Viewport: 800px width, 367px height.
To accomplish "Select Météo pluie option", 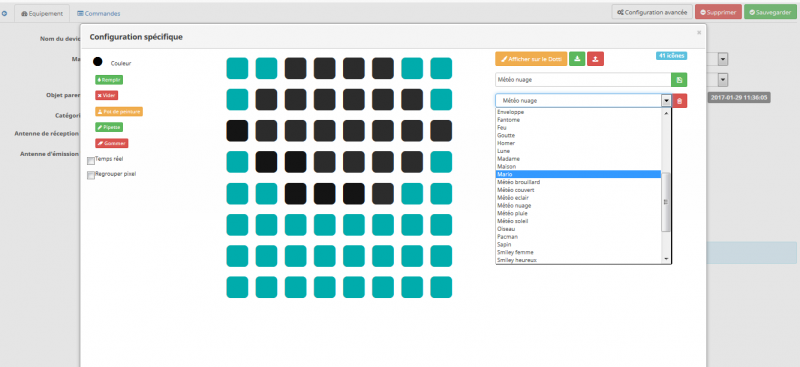I will [578, 213].
